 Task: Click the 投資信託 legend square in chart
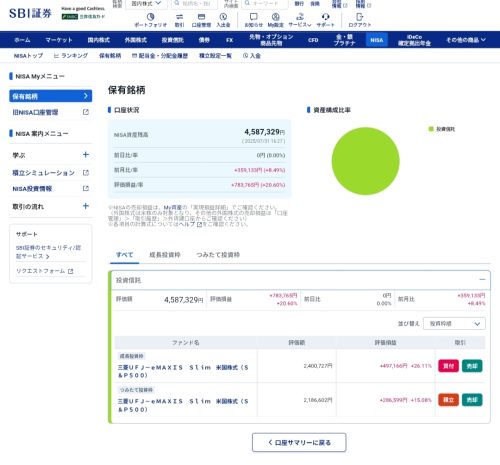tap(431, 129)
